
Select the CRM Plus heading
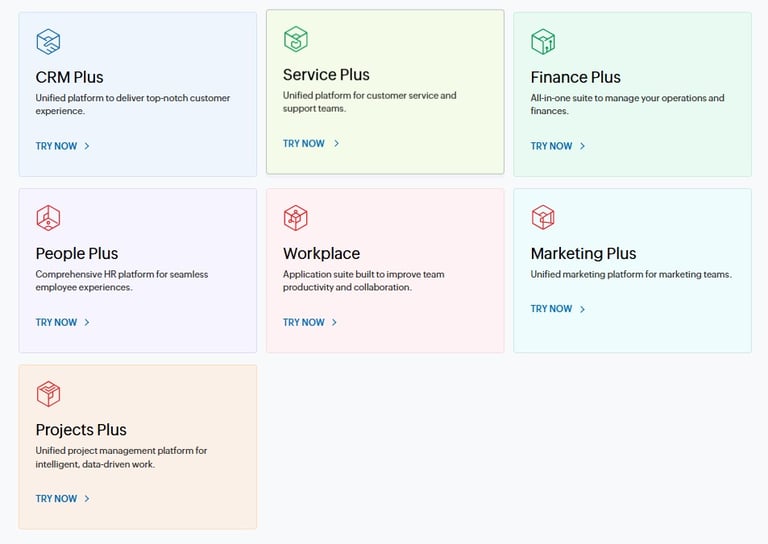(69, 77)
